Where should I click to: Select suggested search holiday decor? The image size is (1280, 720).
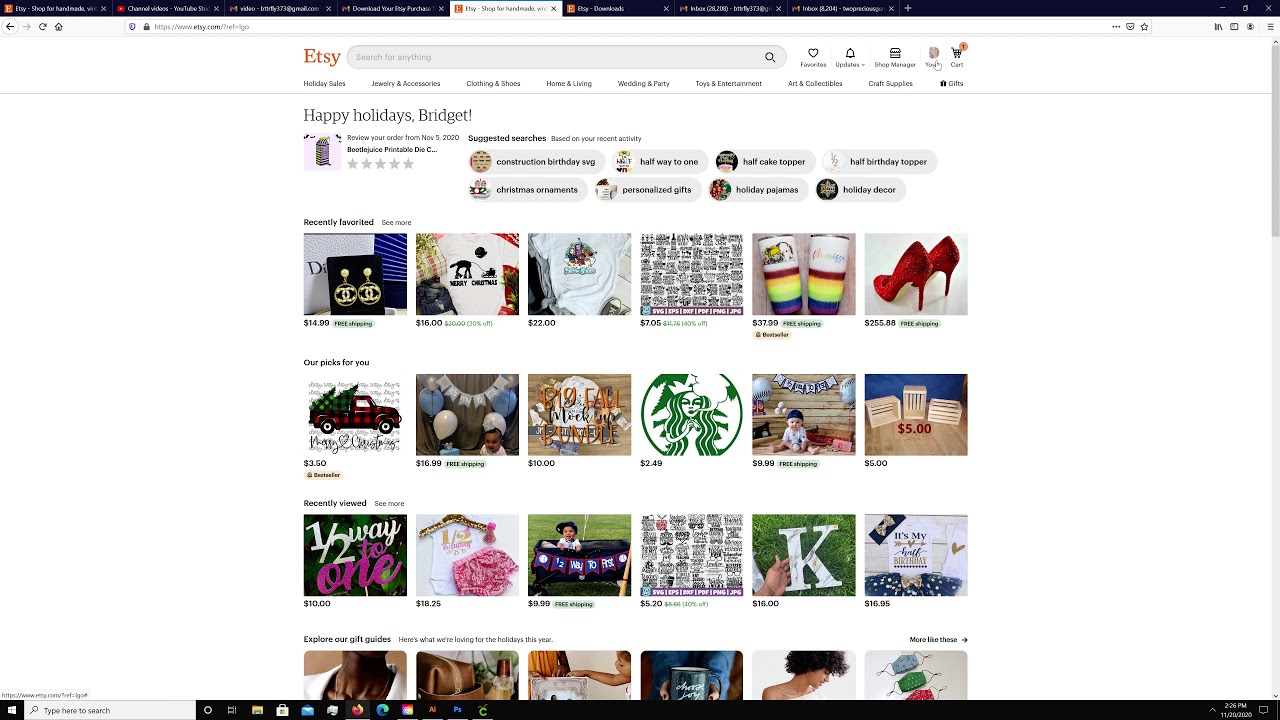(860, 189)
